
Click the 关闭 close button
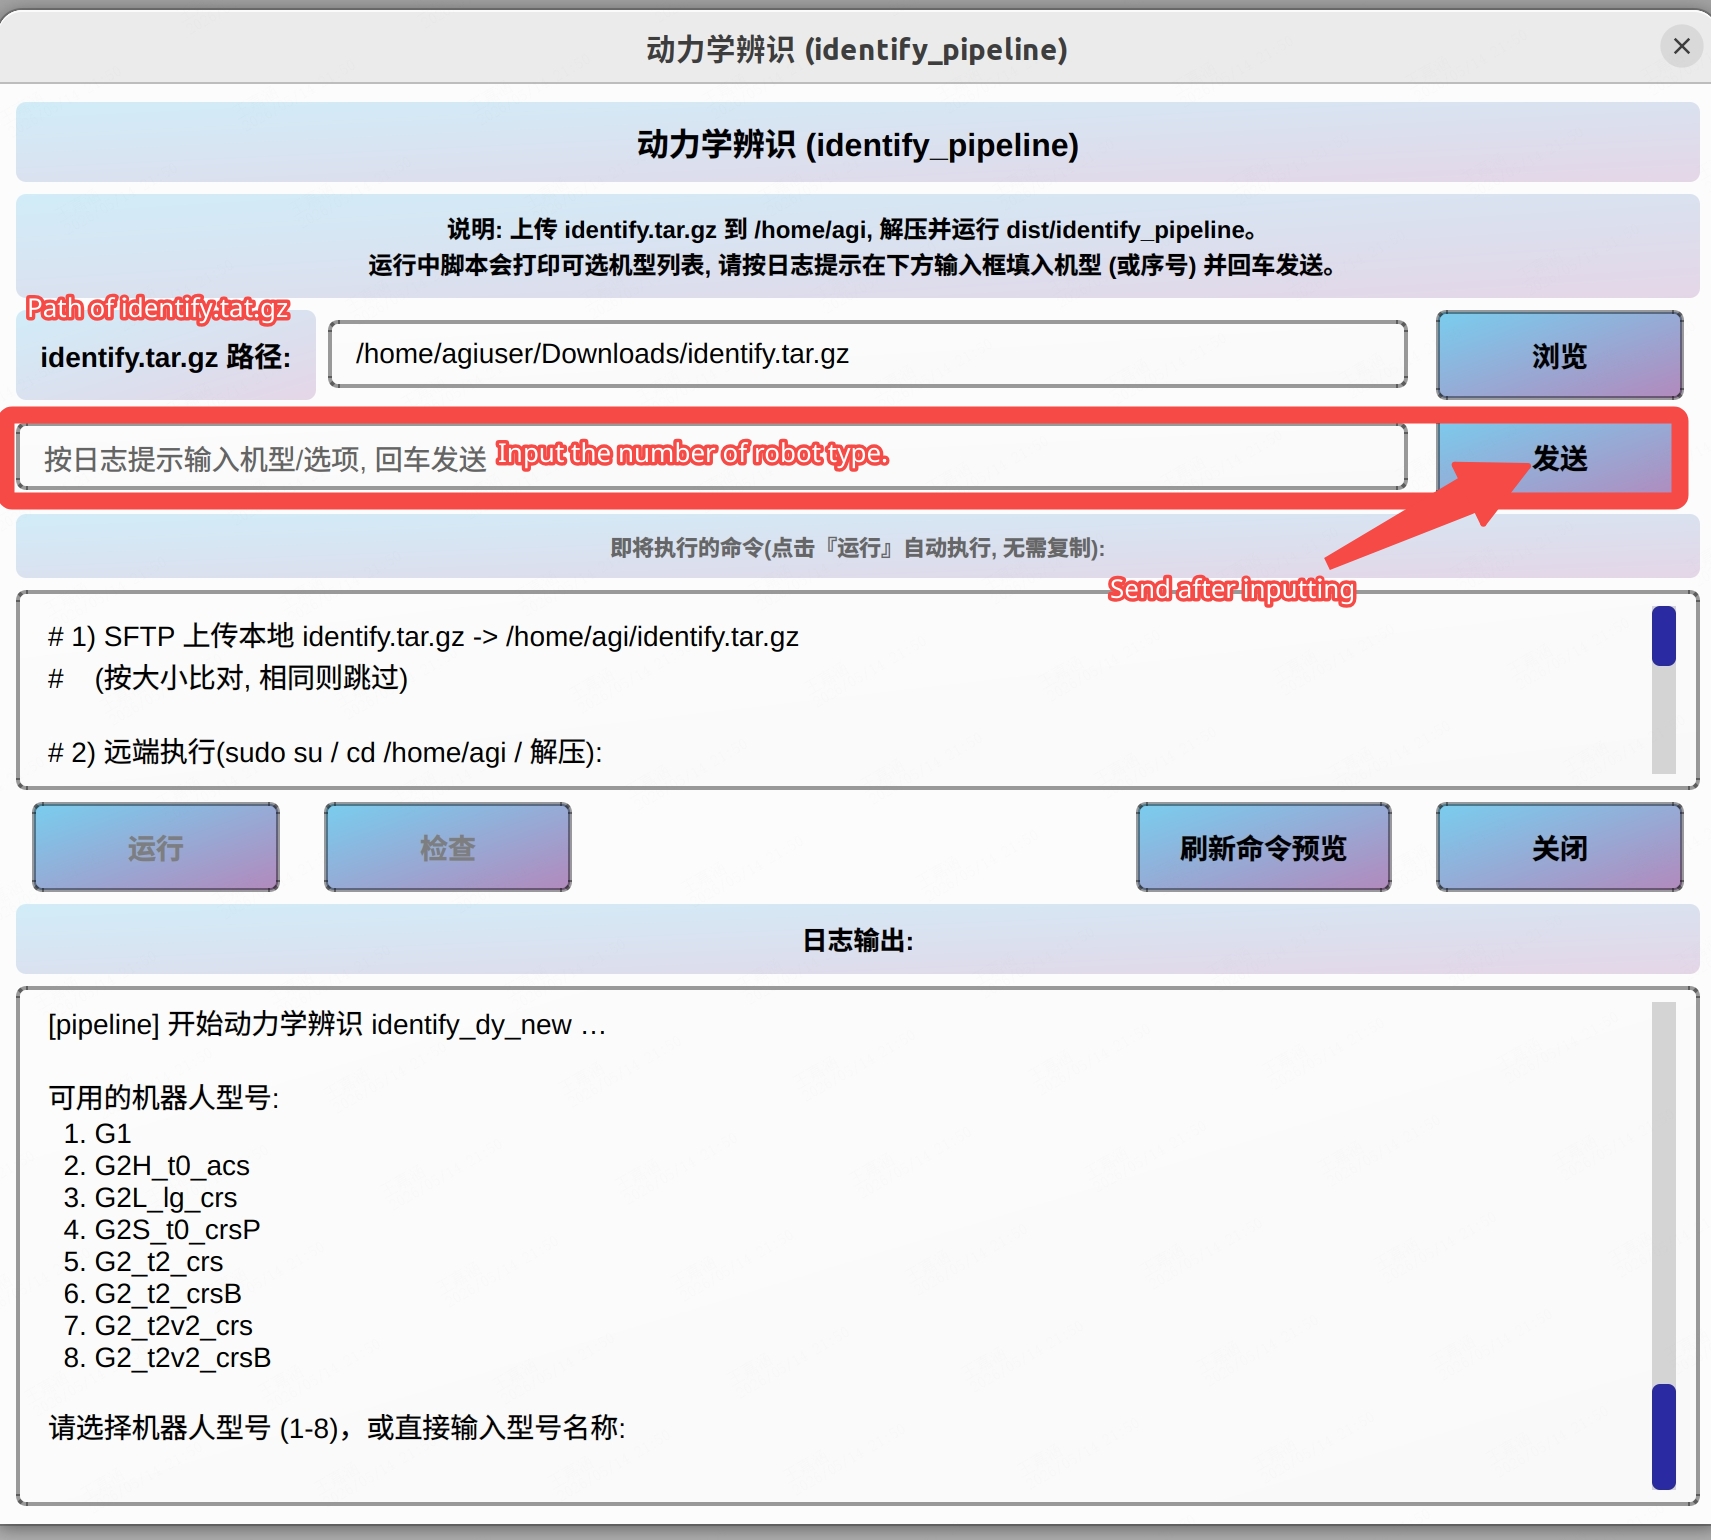1559,847
